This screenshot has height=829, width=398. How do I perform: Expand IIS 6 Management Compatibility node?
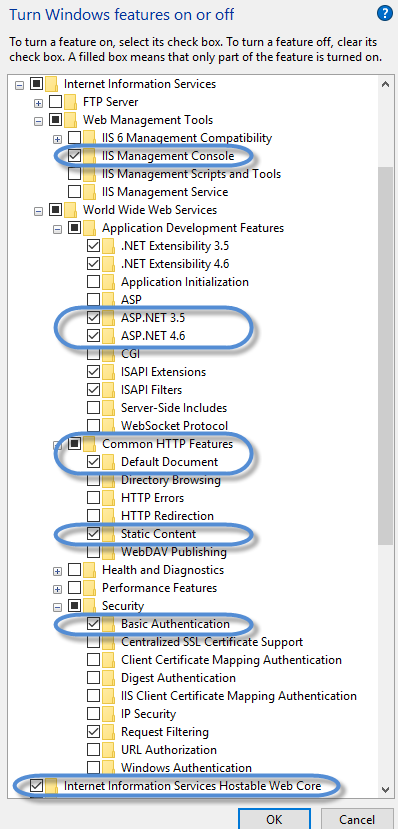[x=58, y=139]
